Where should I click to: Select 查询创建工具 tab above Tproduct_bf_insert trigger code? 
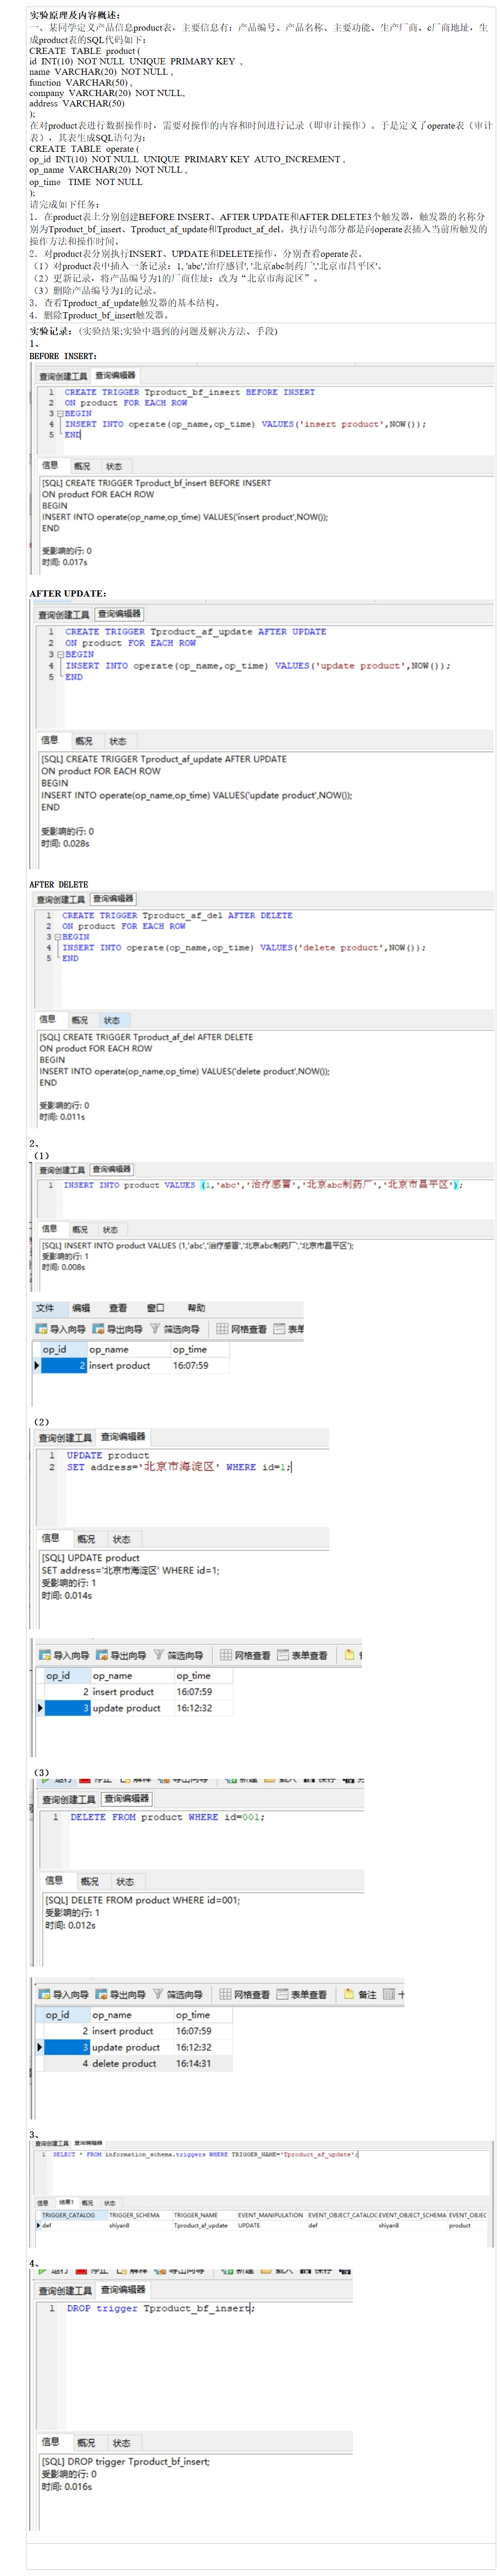63,376
